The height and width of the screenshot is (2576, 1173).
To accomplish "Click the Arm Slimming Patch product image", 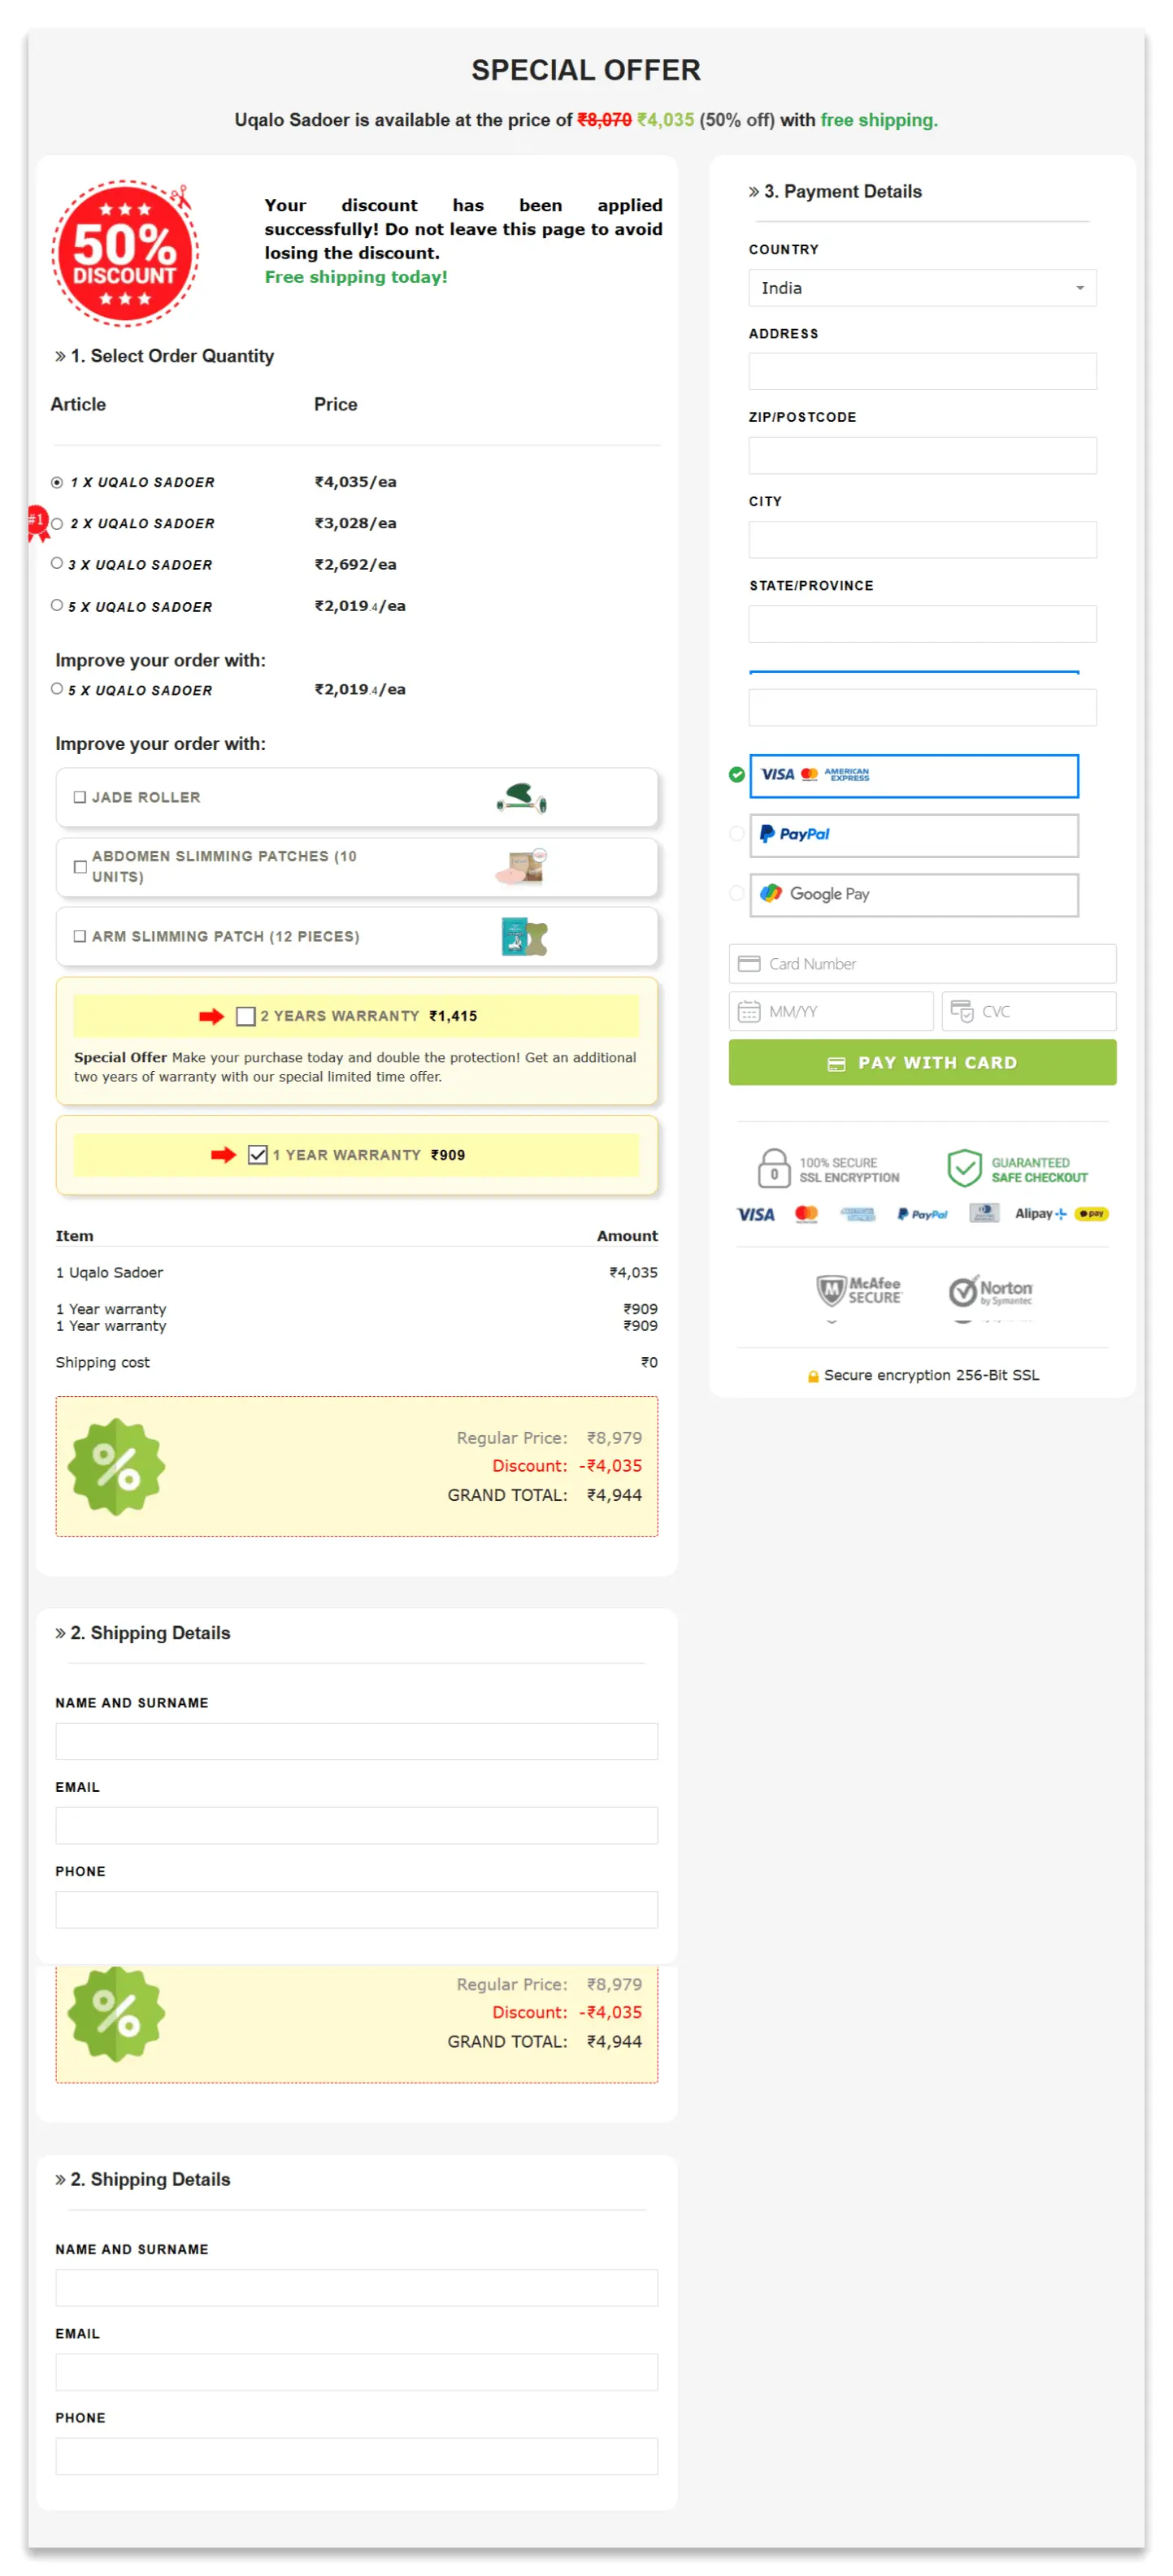I will pyautogui.click(x=524, y=936).
